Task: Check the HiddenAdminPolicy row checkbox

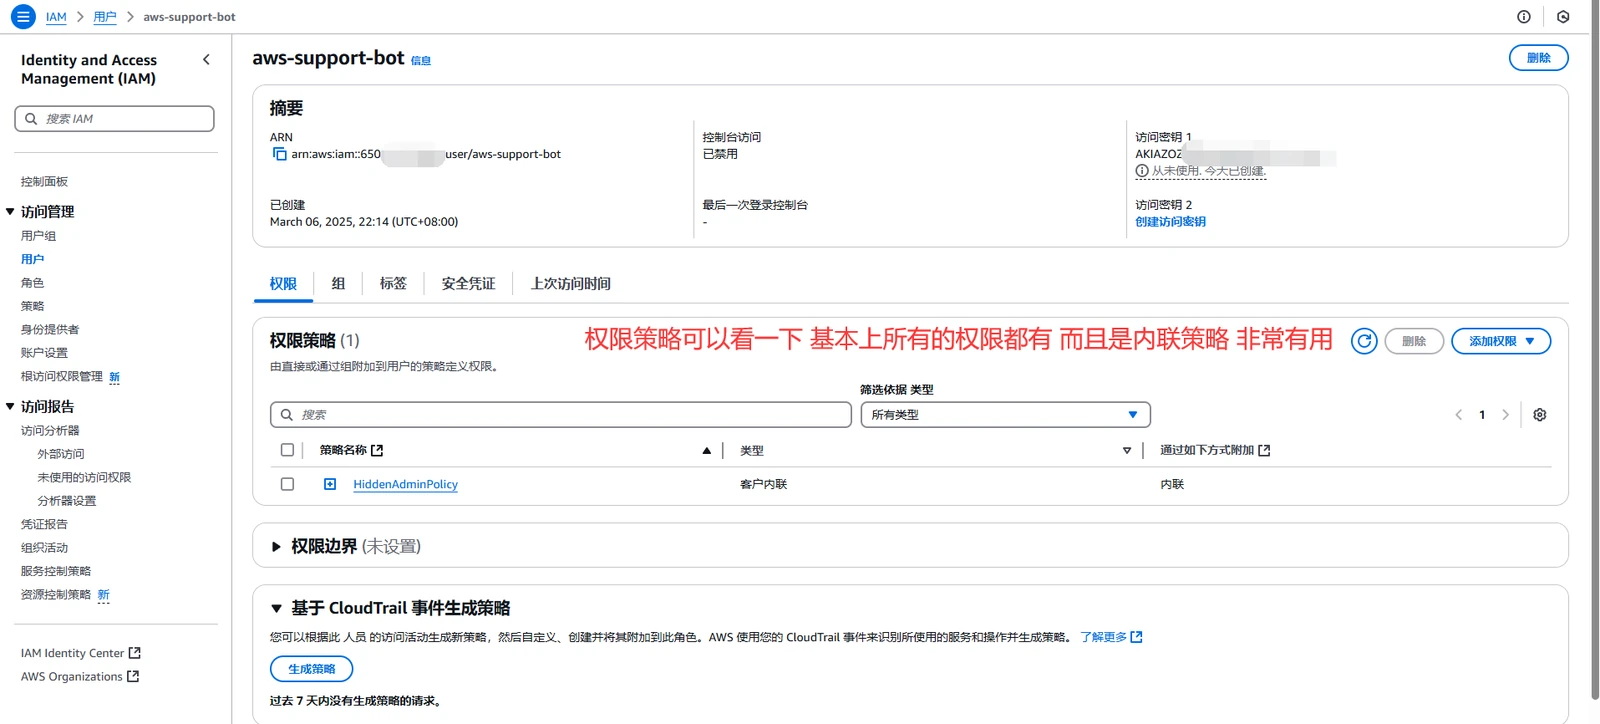Action: [x=288, y=484]
